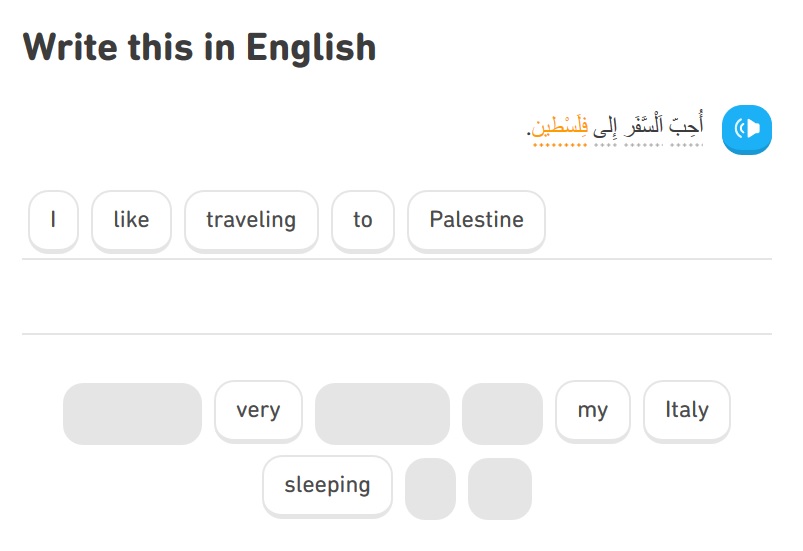Click the empty gray slot before "very"

pyautogui.click(x=132, y=414)
